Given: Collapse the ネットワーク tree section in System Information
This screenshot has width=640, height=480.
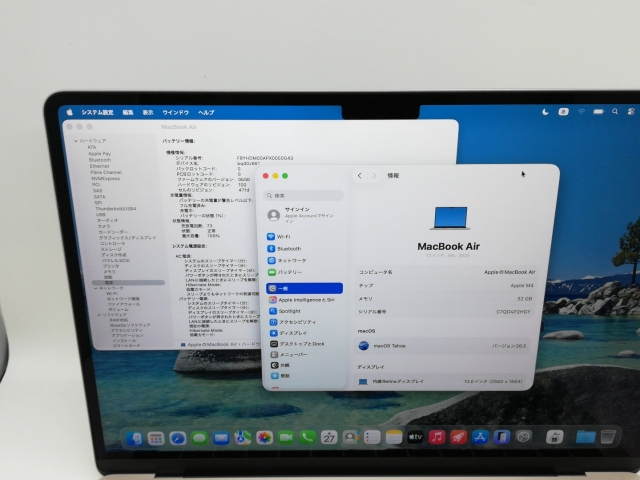Looking at the screenshot, I should (x=96, y=288).
